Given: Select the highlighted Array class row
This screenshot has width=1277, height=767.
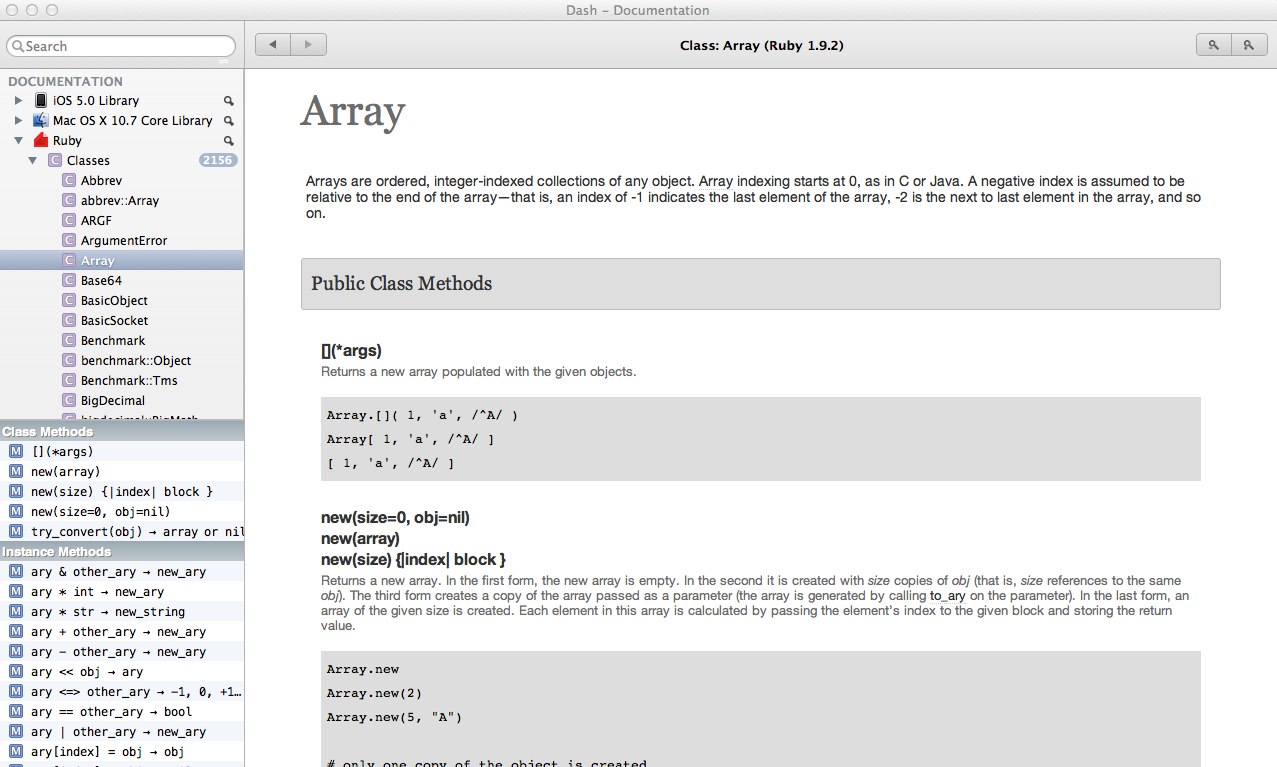Looking at the screenshot, I should coord(122,260).
